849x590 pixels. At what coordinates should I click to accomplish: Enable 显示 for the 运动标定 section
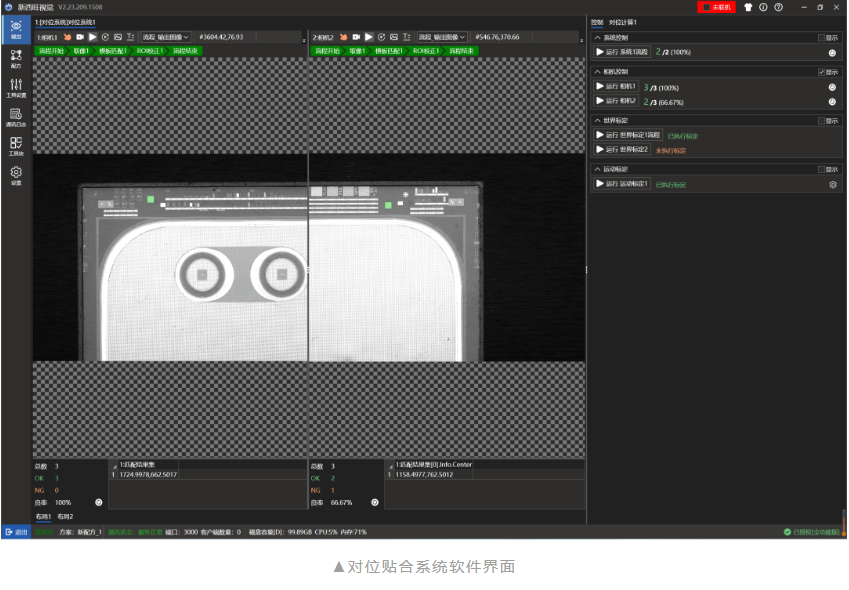point(822,169)
